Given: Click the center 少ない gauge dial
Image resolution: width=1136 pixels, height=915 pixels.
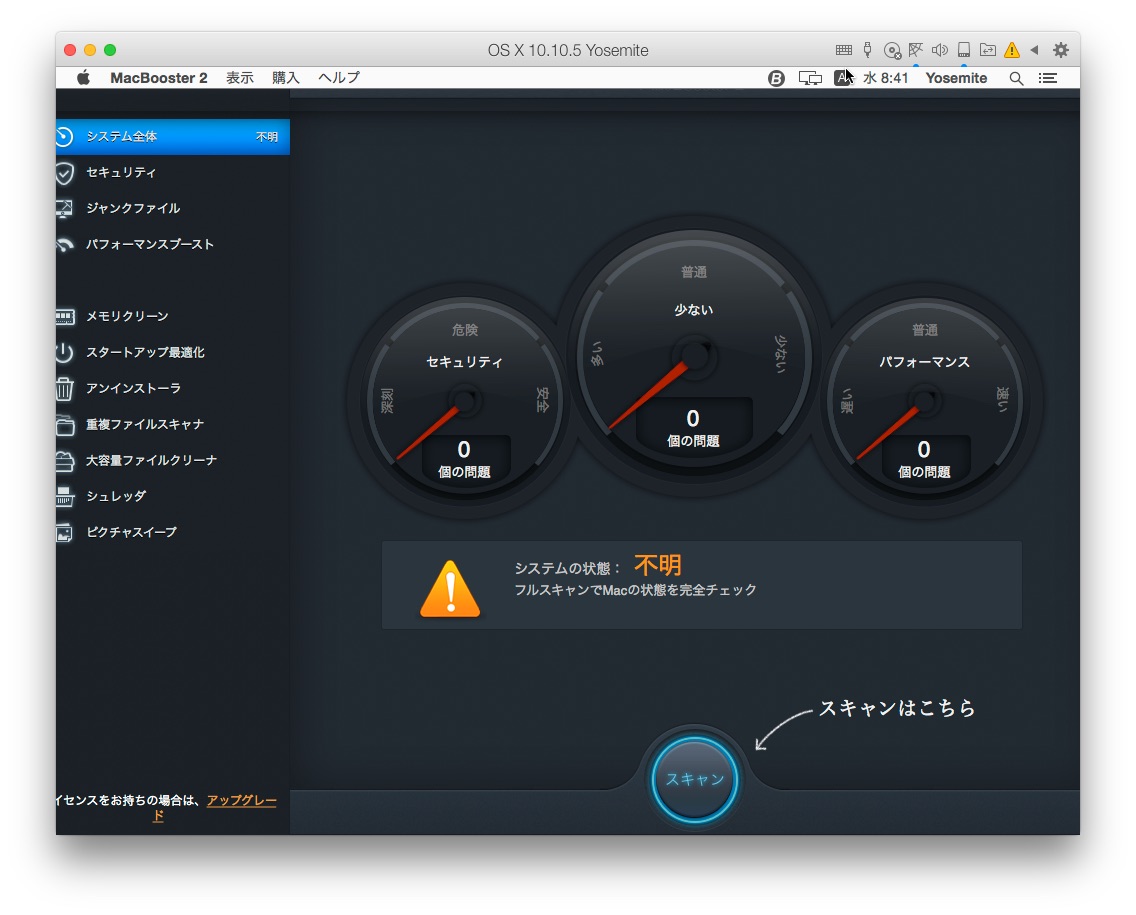Looking at the screenshot, I should point(694,355).
